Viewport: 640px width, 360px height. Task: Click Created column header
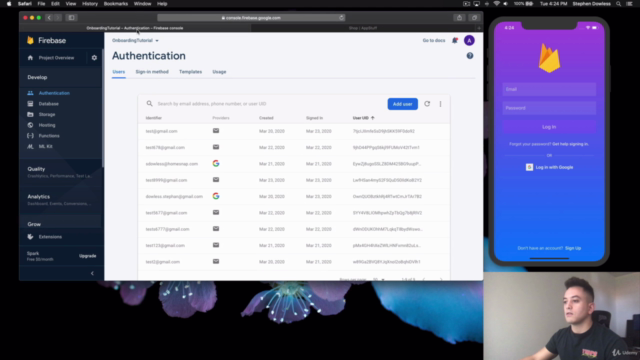(266, 118)
